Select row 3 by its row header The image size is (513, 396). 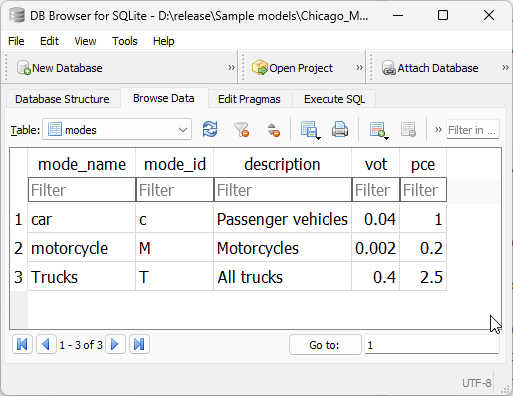point(19,277)
